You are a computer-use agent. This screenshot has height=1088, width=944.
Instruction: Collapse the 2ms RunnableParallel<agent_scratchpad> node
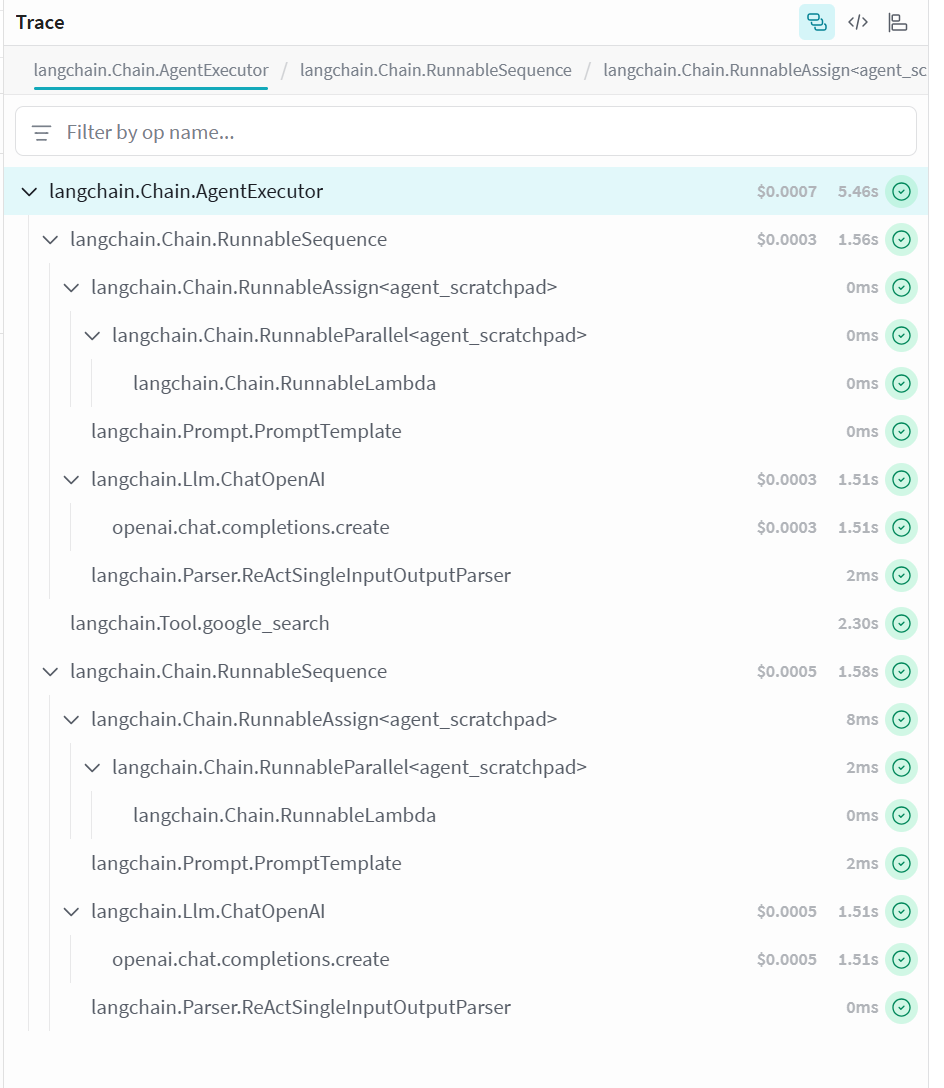coord(92,767)
